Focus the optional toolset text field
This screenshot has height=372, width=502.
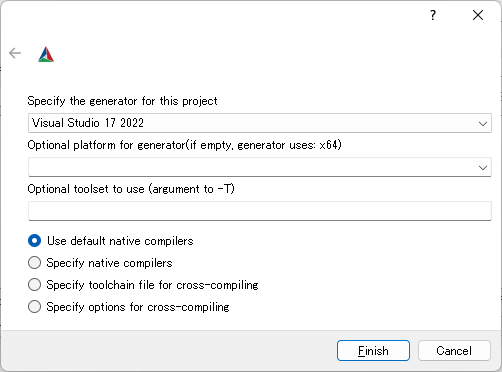(260, 211)
